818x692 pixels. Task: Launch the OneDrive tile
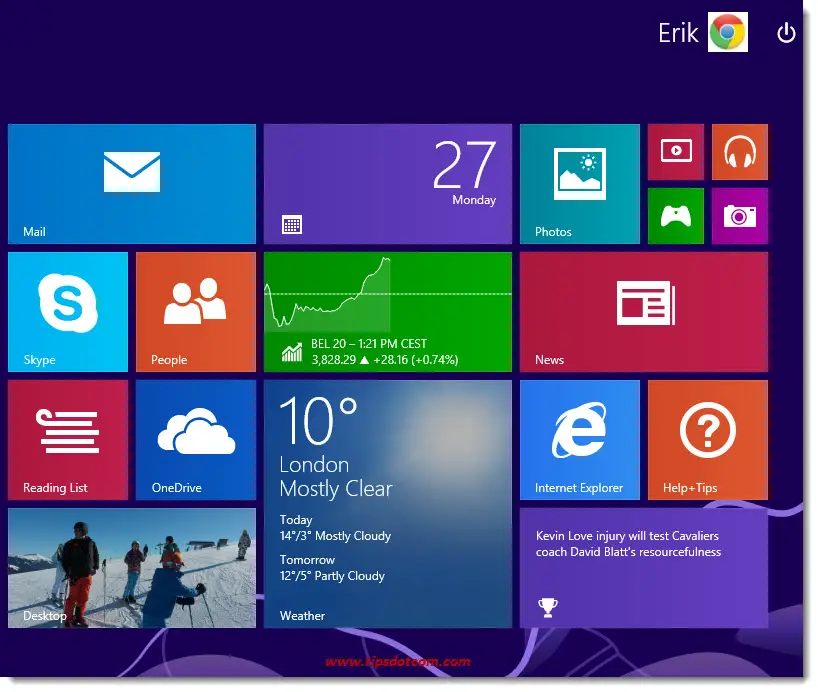tap(196, 440)
